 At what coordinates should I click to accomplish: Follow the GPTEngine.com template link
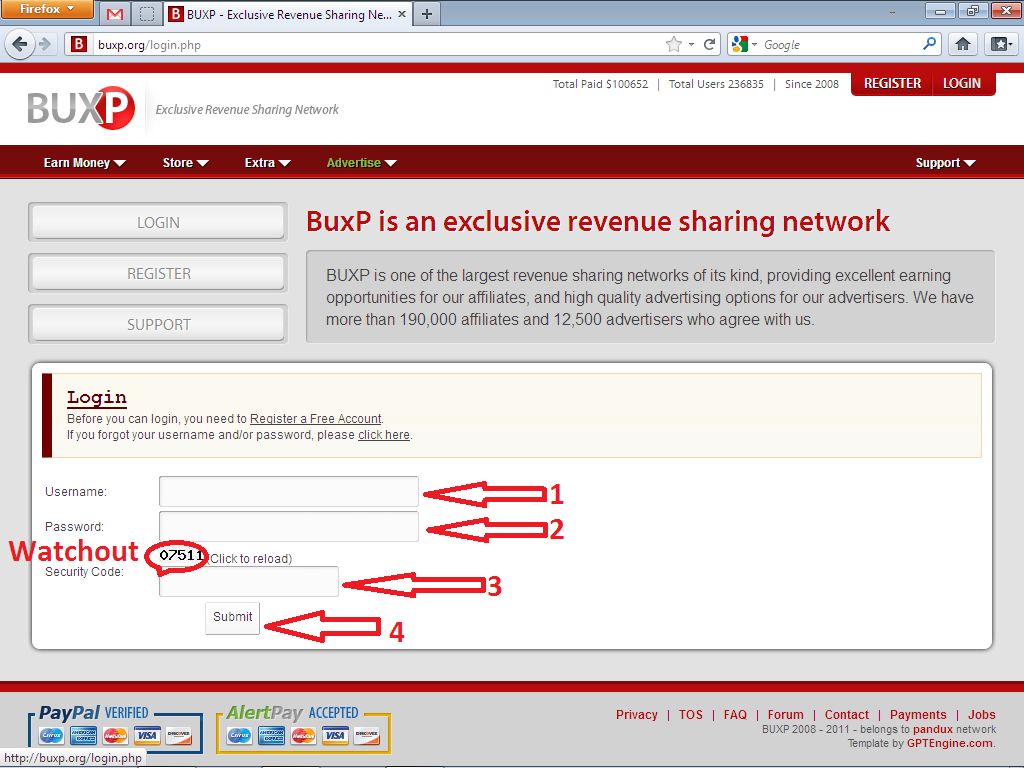(950, 743)
